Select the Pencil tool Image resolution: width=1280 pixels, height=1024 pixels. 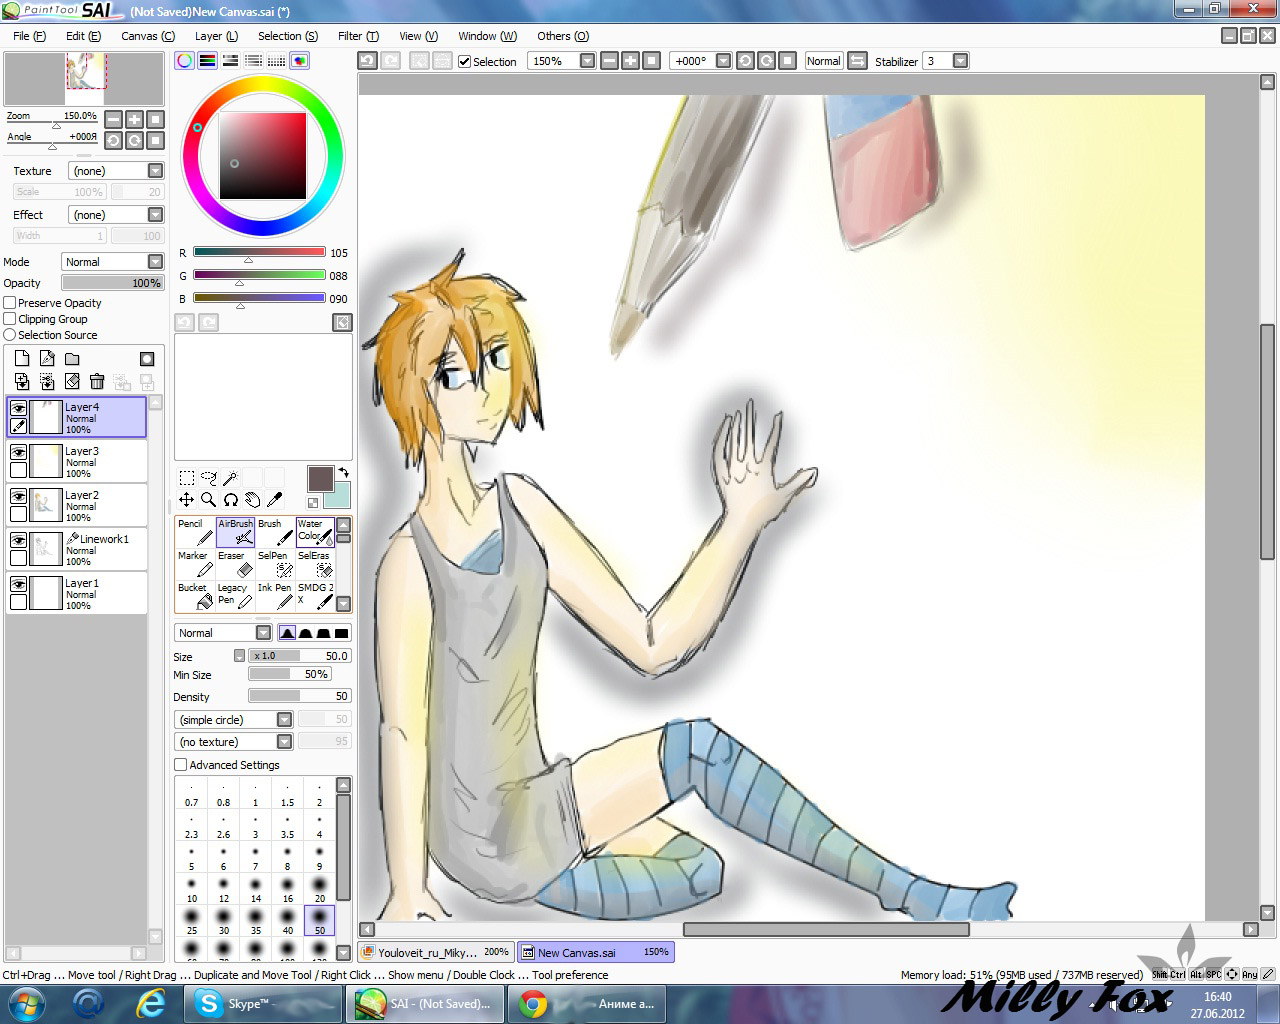(x=195, y=532)
